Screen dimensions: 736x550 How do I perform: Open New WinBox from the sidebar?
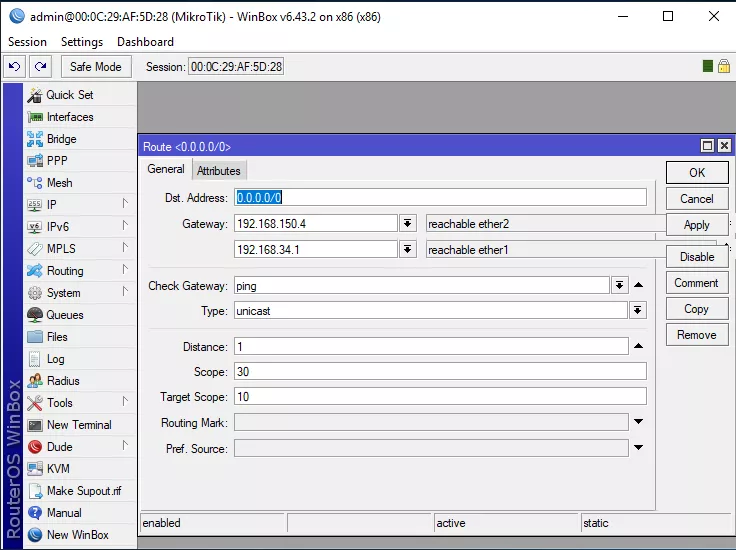tap(80, 535)
